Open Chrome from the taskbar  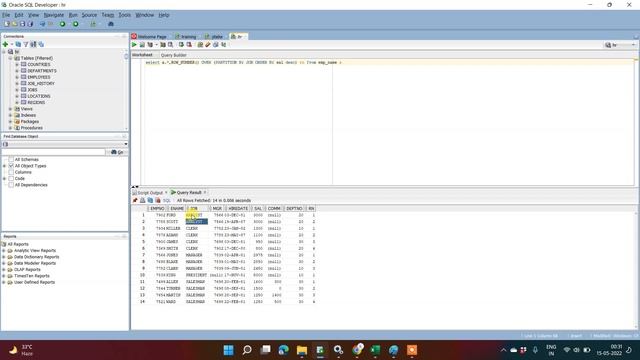click(358, 349)
